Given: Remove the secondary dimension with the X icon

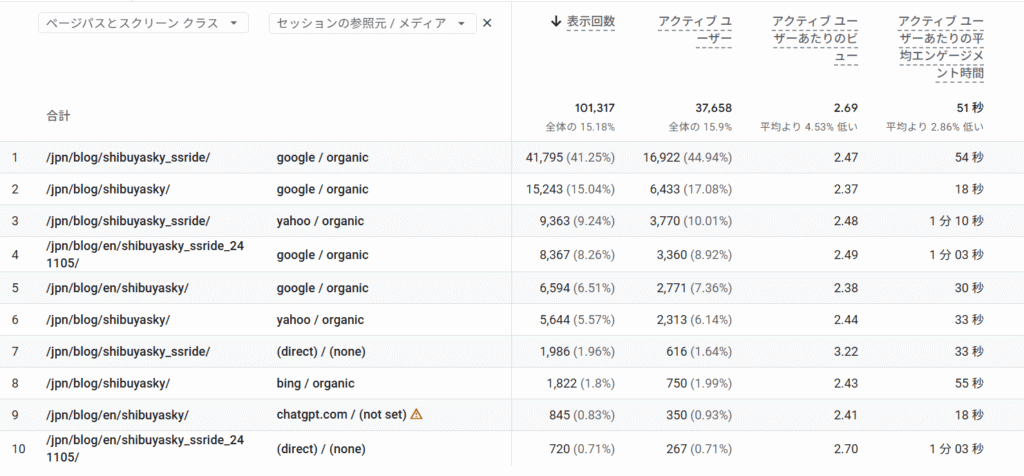Looking at the screenshot, I should coord(487,23).
